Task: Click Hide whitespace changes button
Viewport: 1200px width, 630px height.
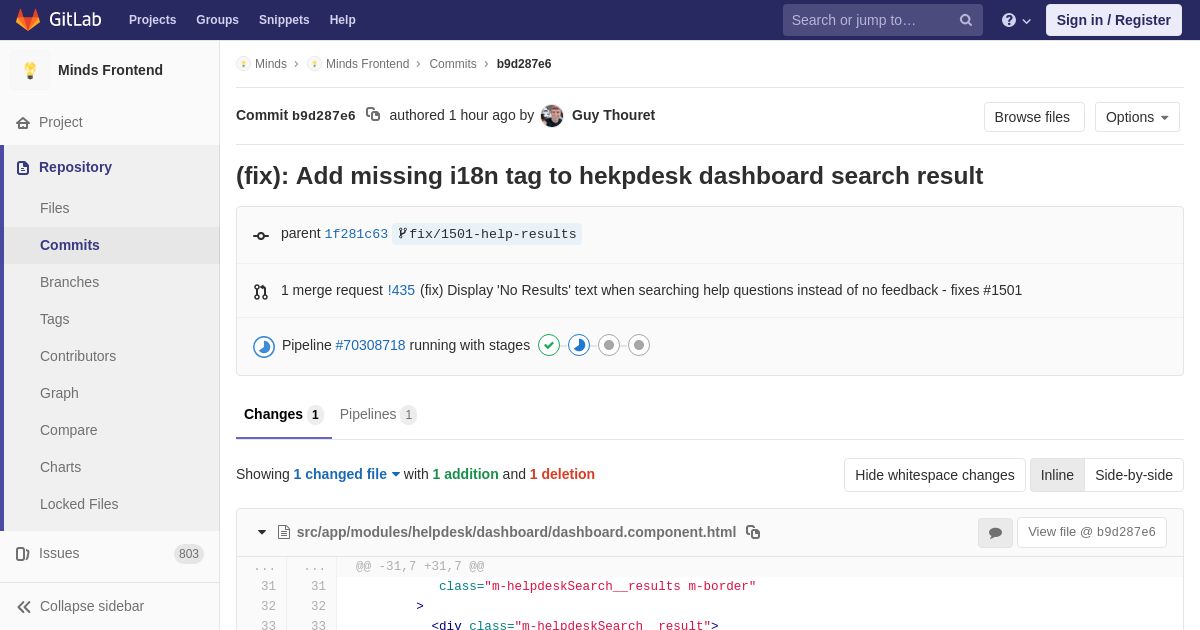Action: [935, 475]
